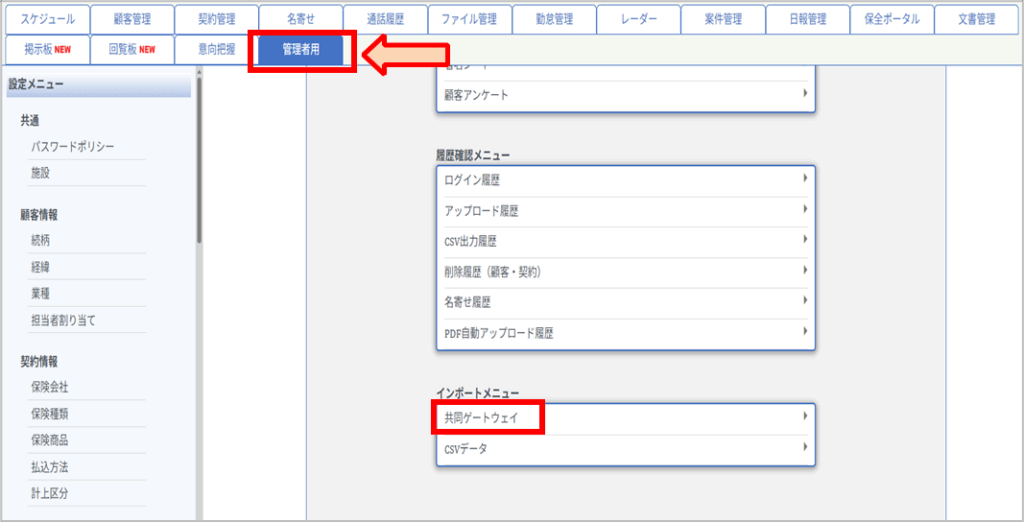The width and height of the screenshot is (1024, 522).
Task: Open the 顧客管理 tab
Action: [131, 19]
